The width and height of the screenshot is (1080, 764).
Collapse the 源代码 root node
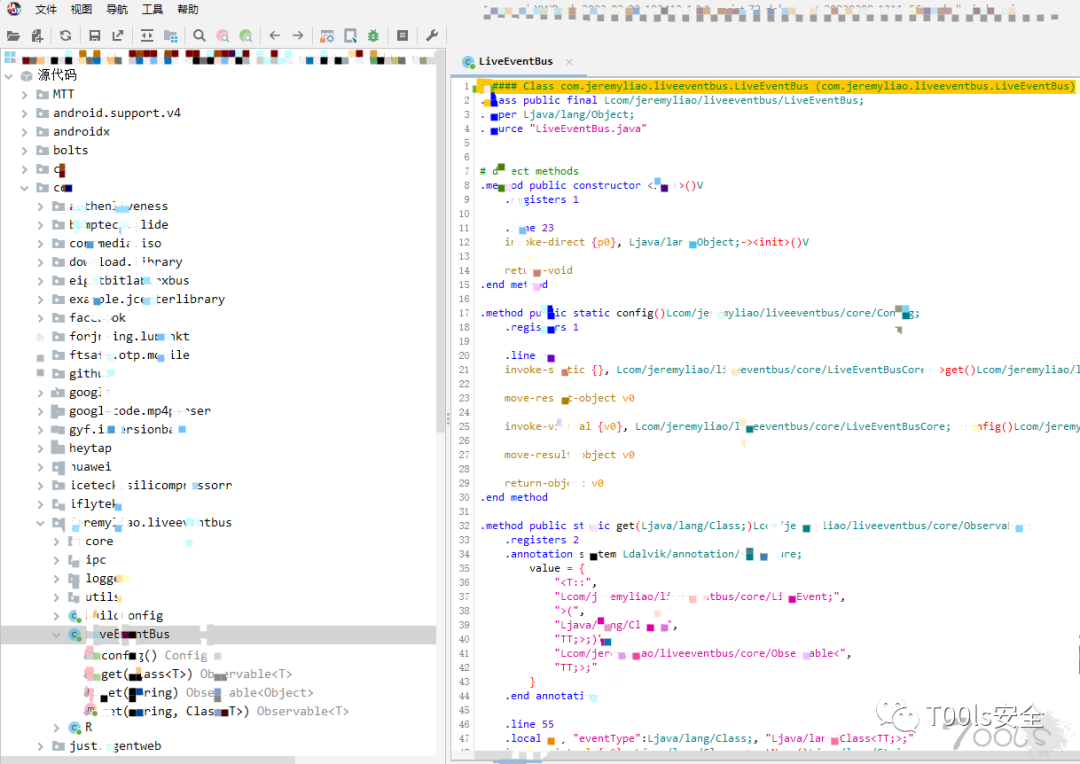[x=9, y=76]
